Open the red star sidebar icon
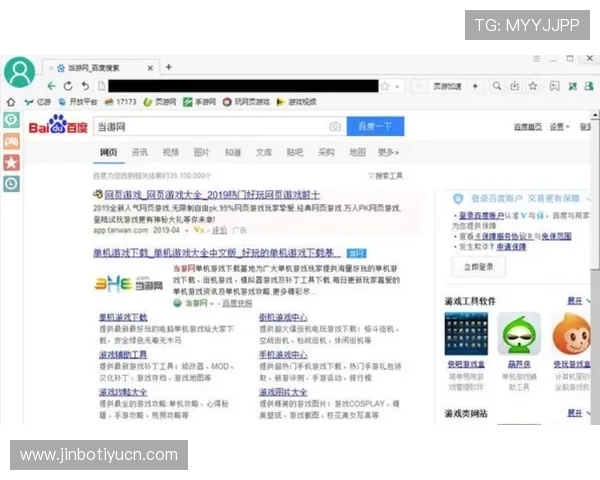600x480 pixels. [x=11, y=163]
